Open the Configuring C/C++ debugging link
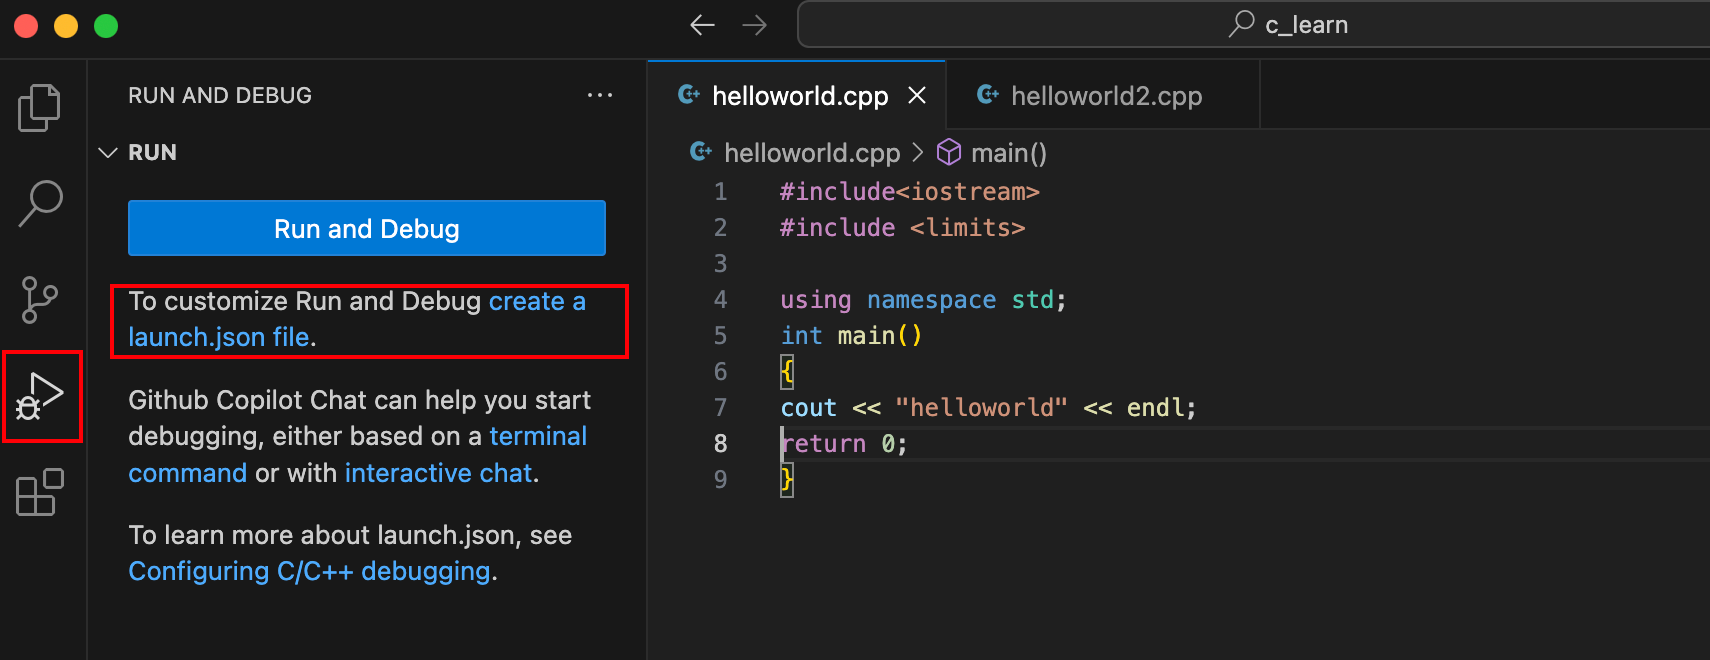Viewport: 1710px width, 660px height. (309, 571)
